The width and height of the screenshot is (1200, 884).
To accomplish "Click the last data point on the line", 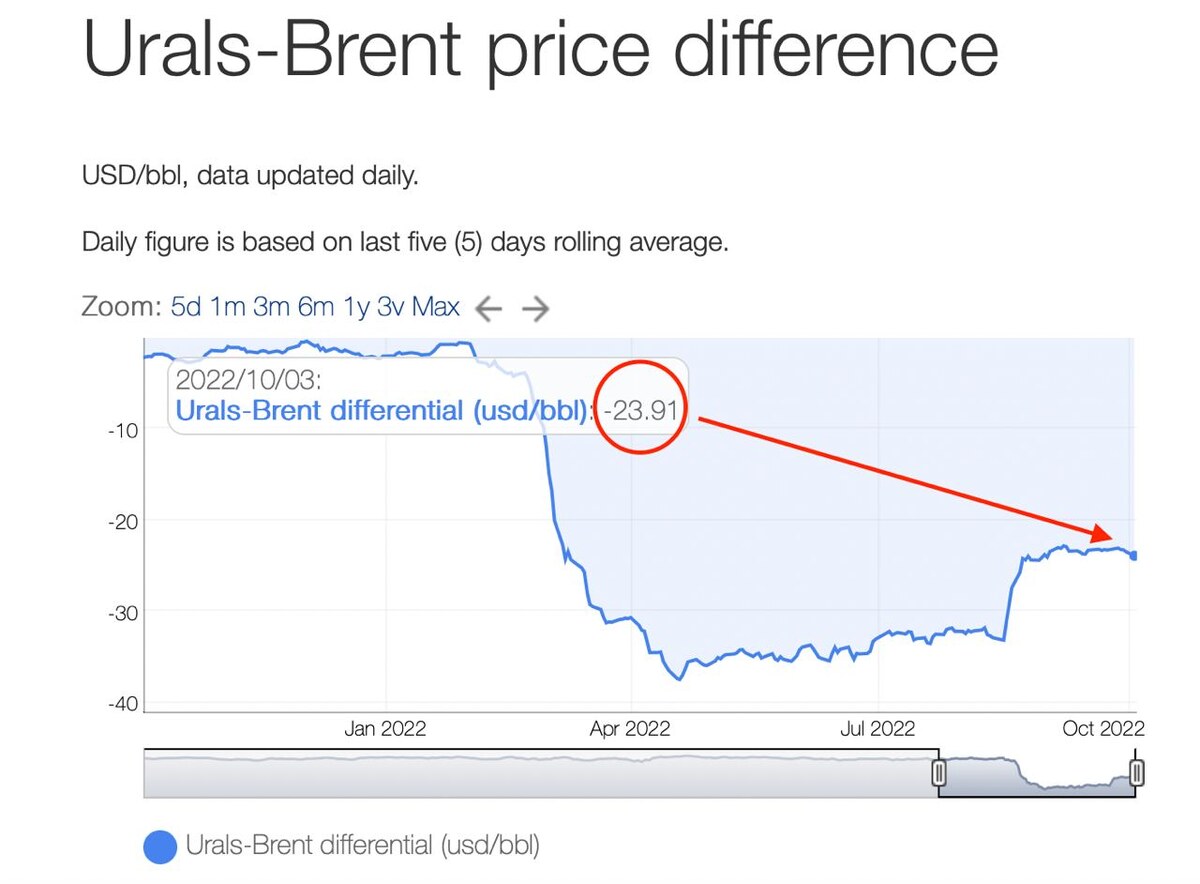I will [x=1134, y=555].
